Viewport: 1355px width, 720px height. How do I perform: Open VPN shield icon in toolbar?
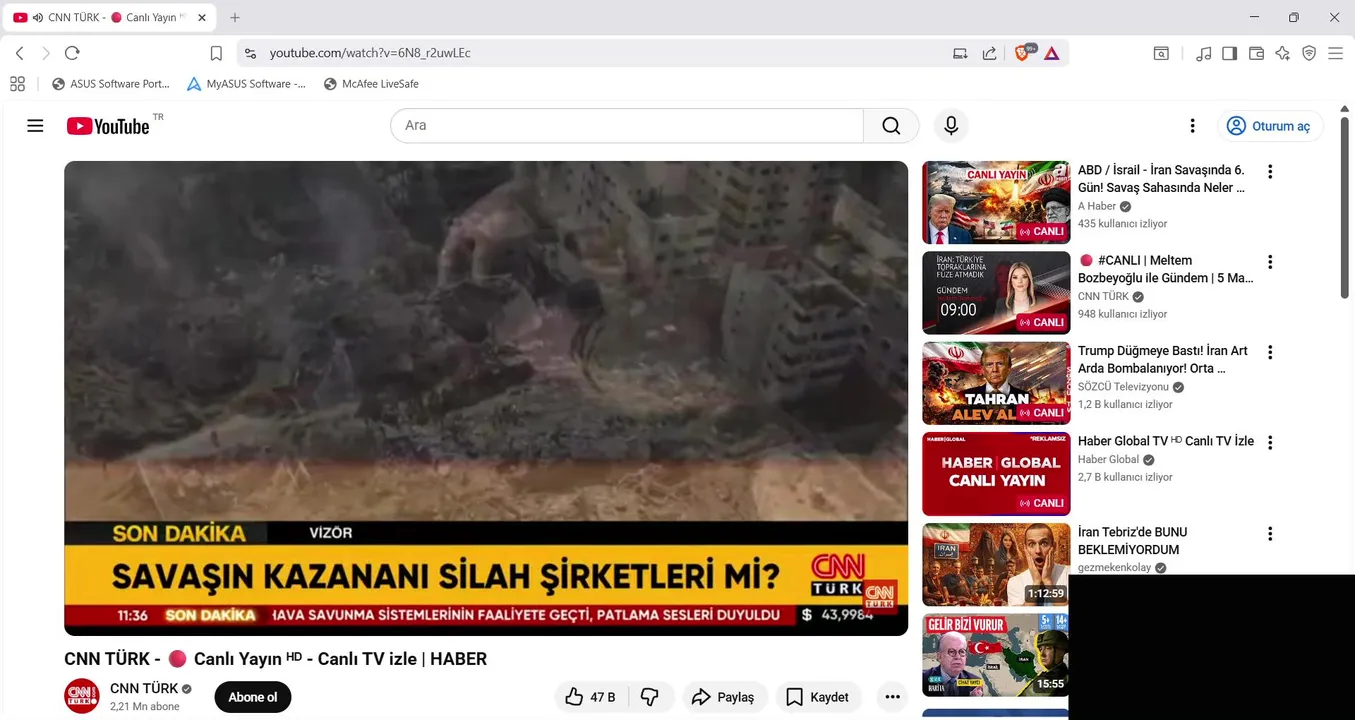(x=1309, y=53)
